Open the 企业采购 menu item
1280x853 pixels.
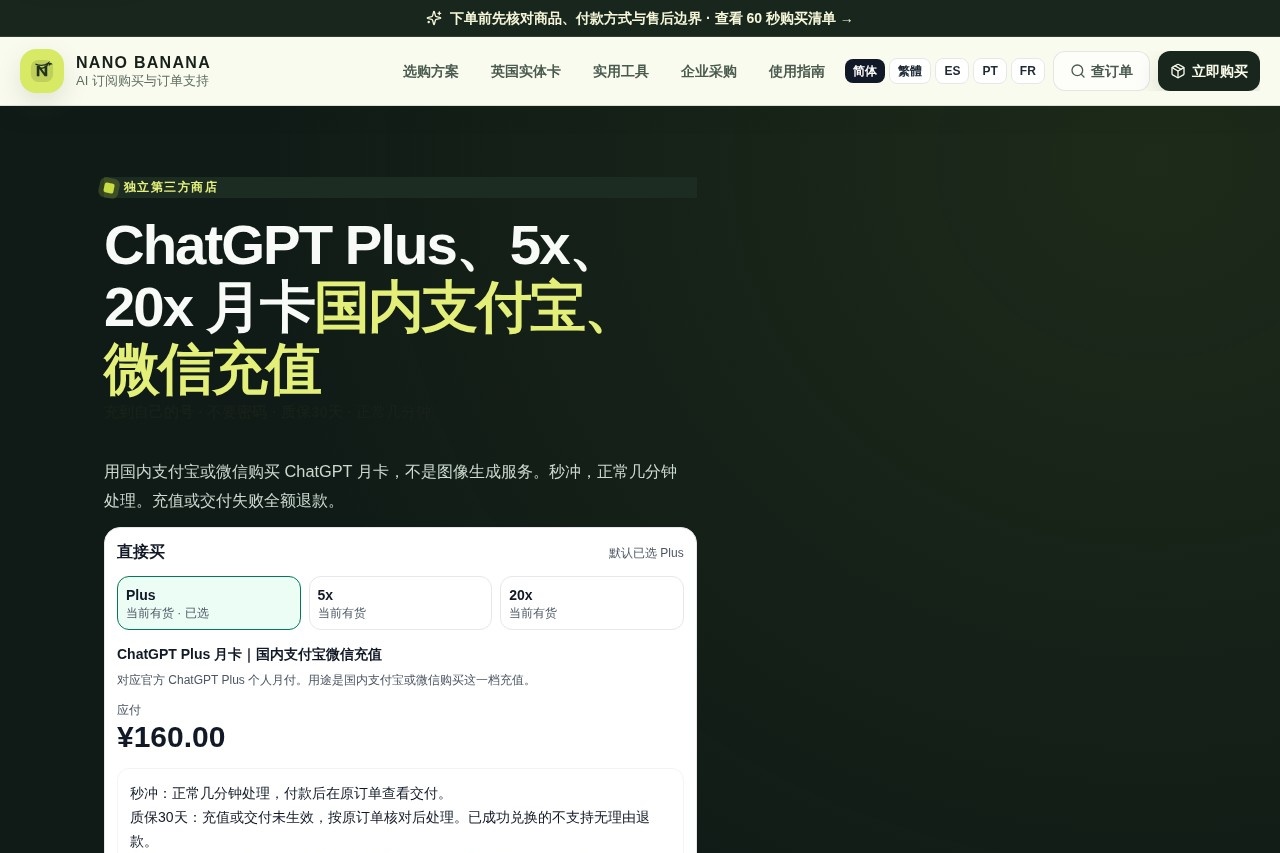[x=709, y=71]
